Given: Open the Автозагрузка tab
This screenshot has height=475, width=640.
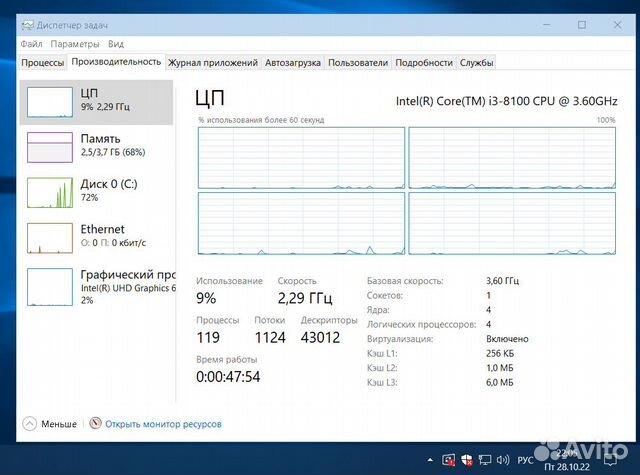Looking at the screenshot, I should [x=293, y=62].
